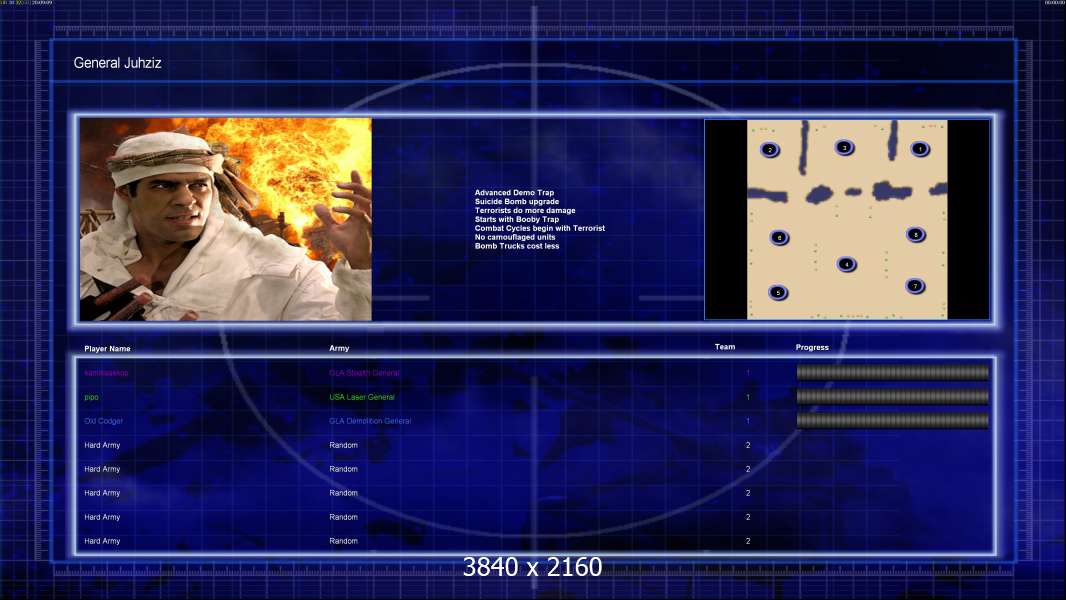
Task: Click 'Suicide Bomb upgrade' trait line
Action: tap(517, 202)
